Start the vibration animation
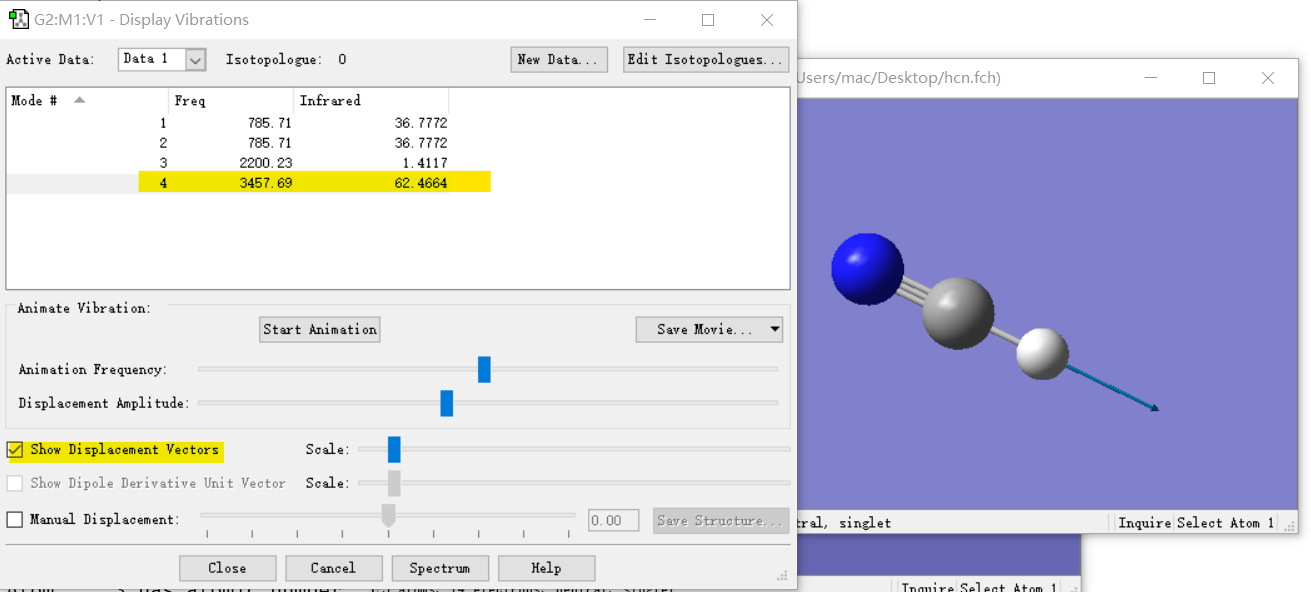The width and height of the screenshot is (1311, 592). coord(320,329)
